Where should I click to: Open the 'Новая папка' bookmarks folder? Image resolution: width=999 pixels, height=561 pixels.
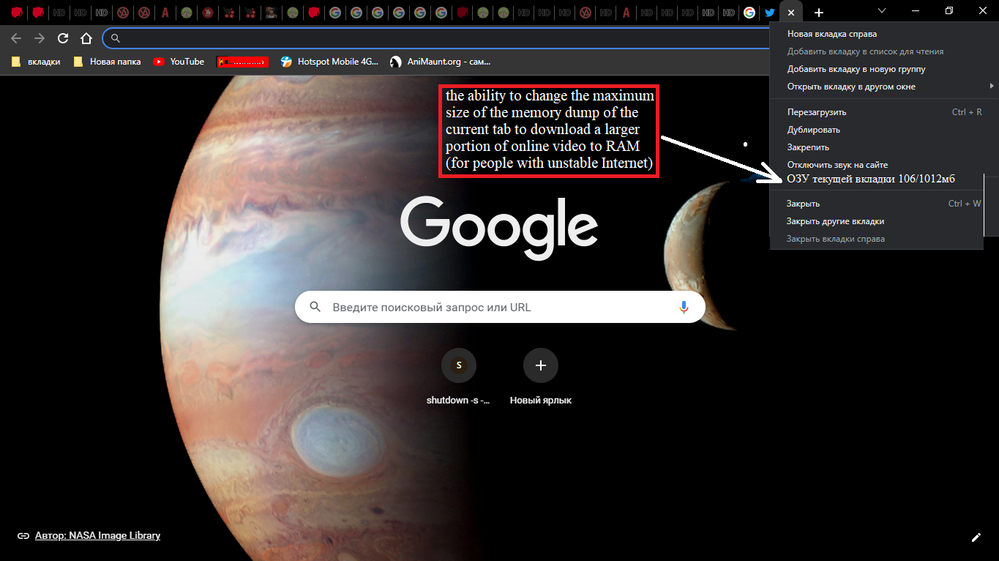tap(107, 62)
